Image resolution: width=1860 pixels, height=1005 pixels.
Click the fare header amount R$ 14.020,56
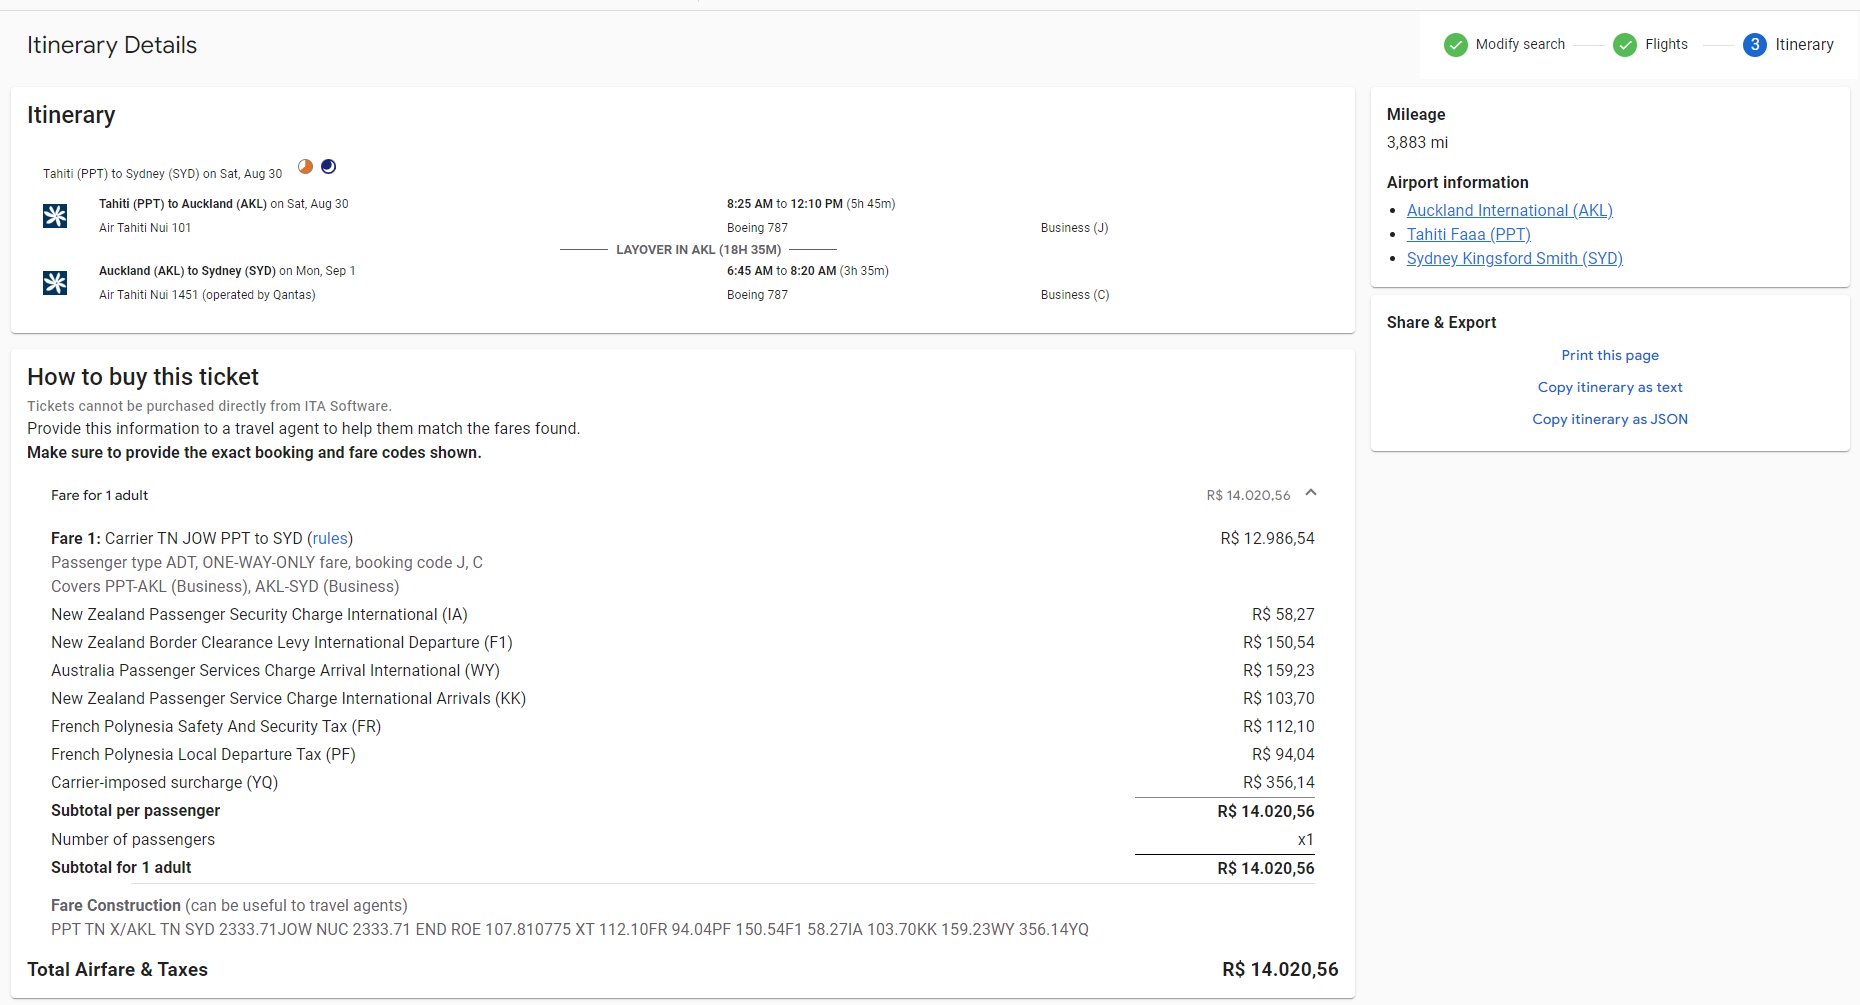1248,495
